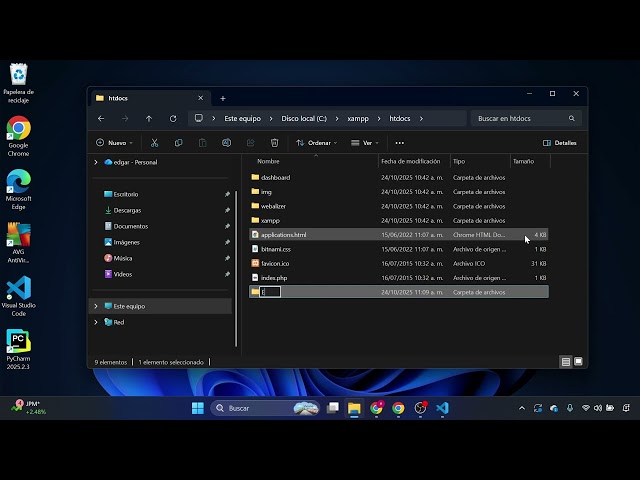Click the monitor icon in address bar

click(x=199, y=118)
